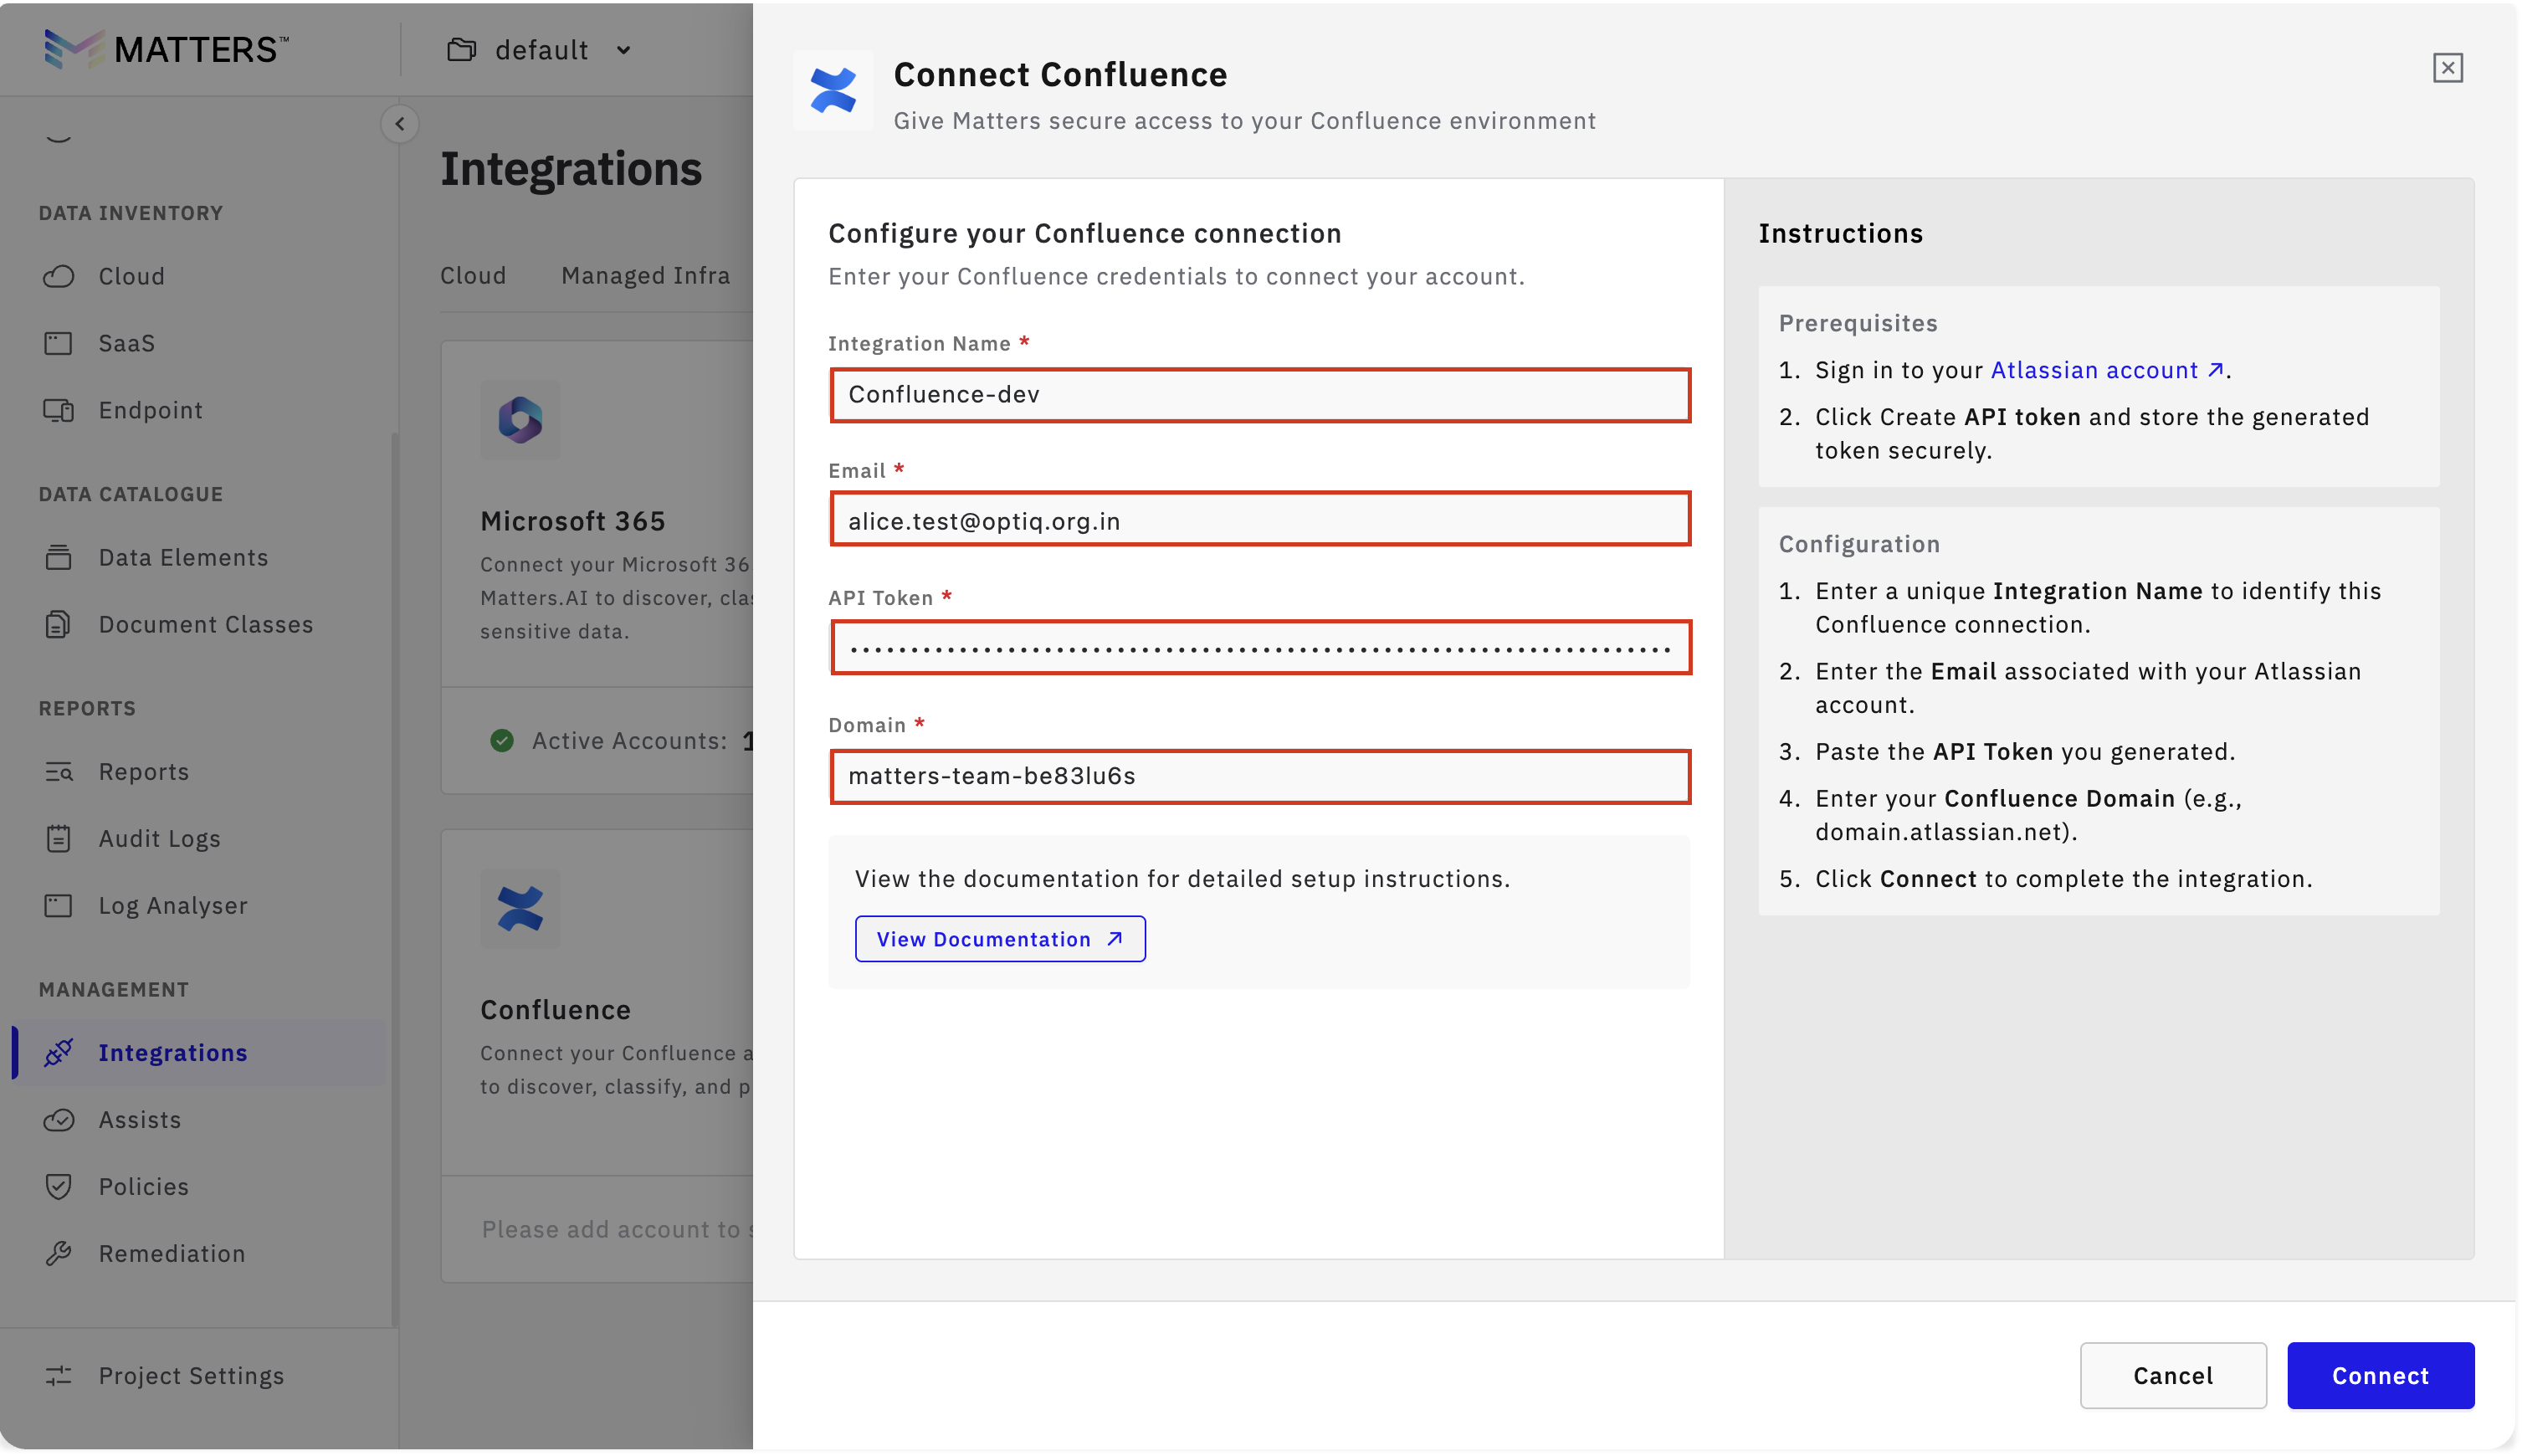Open the Atlassian account link
The width and height of the screenshot is (2522, 1456).
[2106, 370]
